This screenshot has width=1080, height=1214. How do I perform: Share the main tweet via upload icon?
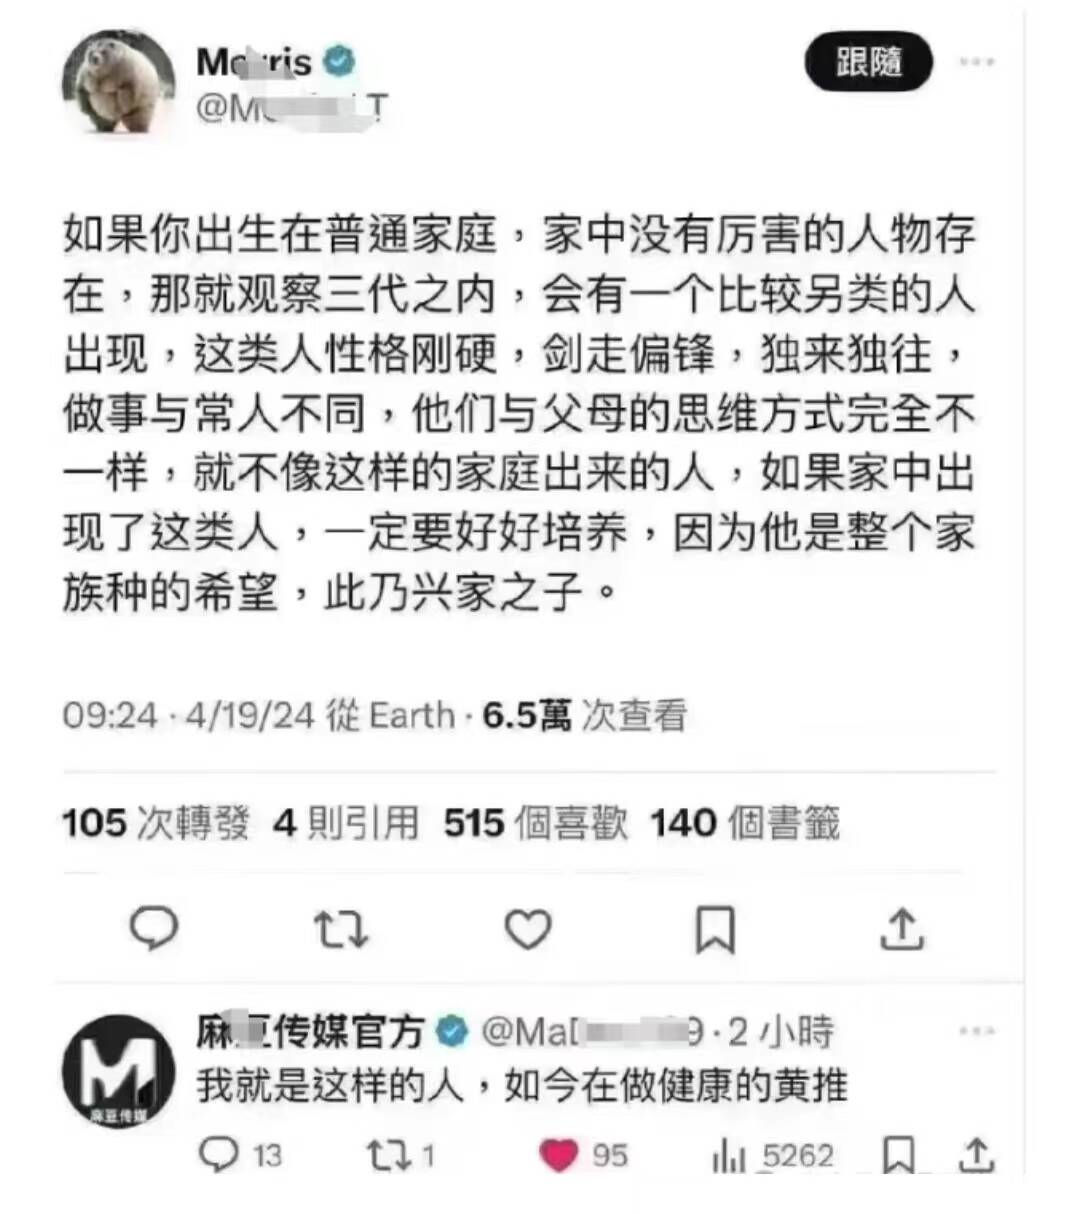click(x=901, y=928)
